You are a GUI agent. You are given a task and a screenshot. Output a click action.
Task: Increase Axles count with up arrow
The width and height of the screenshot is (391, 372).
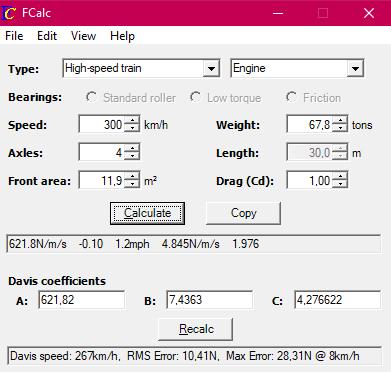pyautogui.click(x=132, y=149)
